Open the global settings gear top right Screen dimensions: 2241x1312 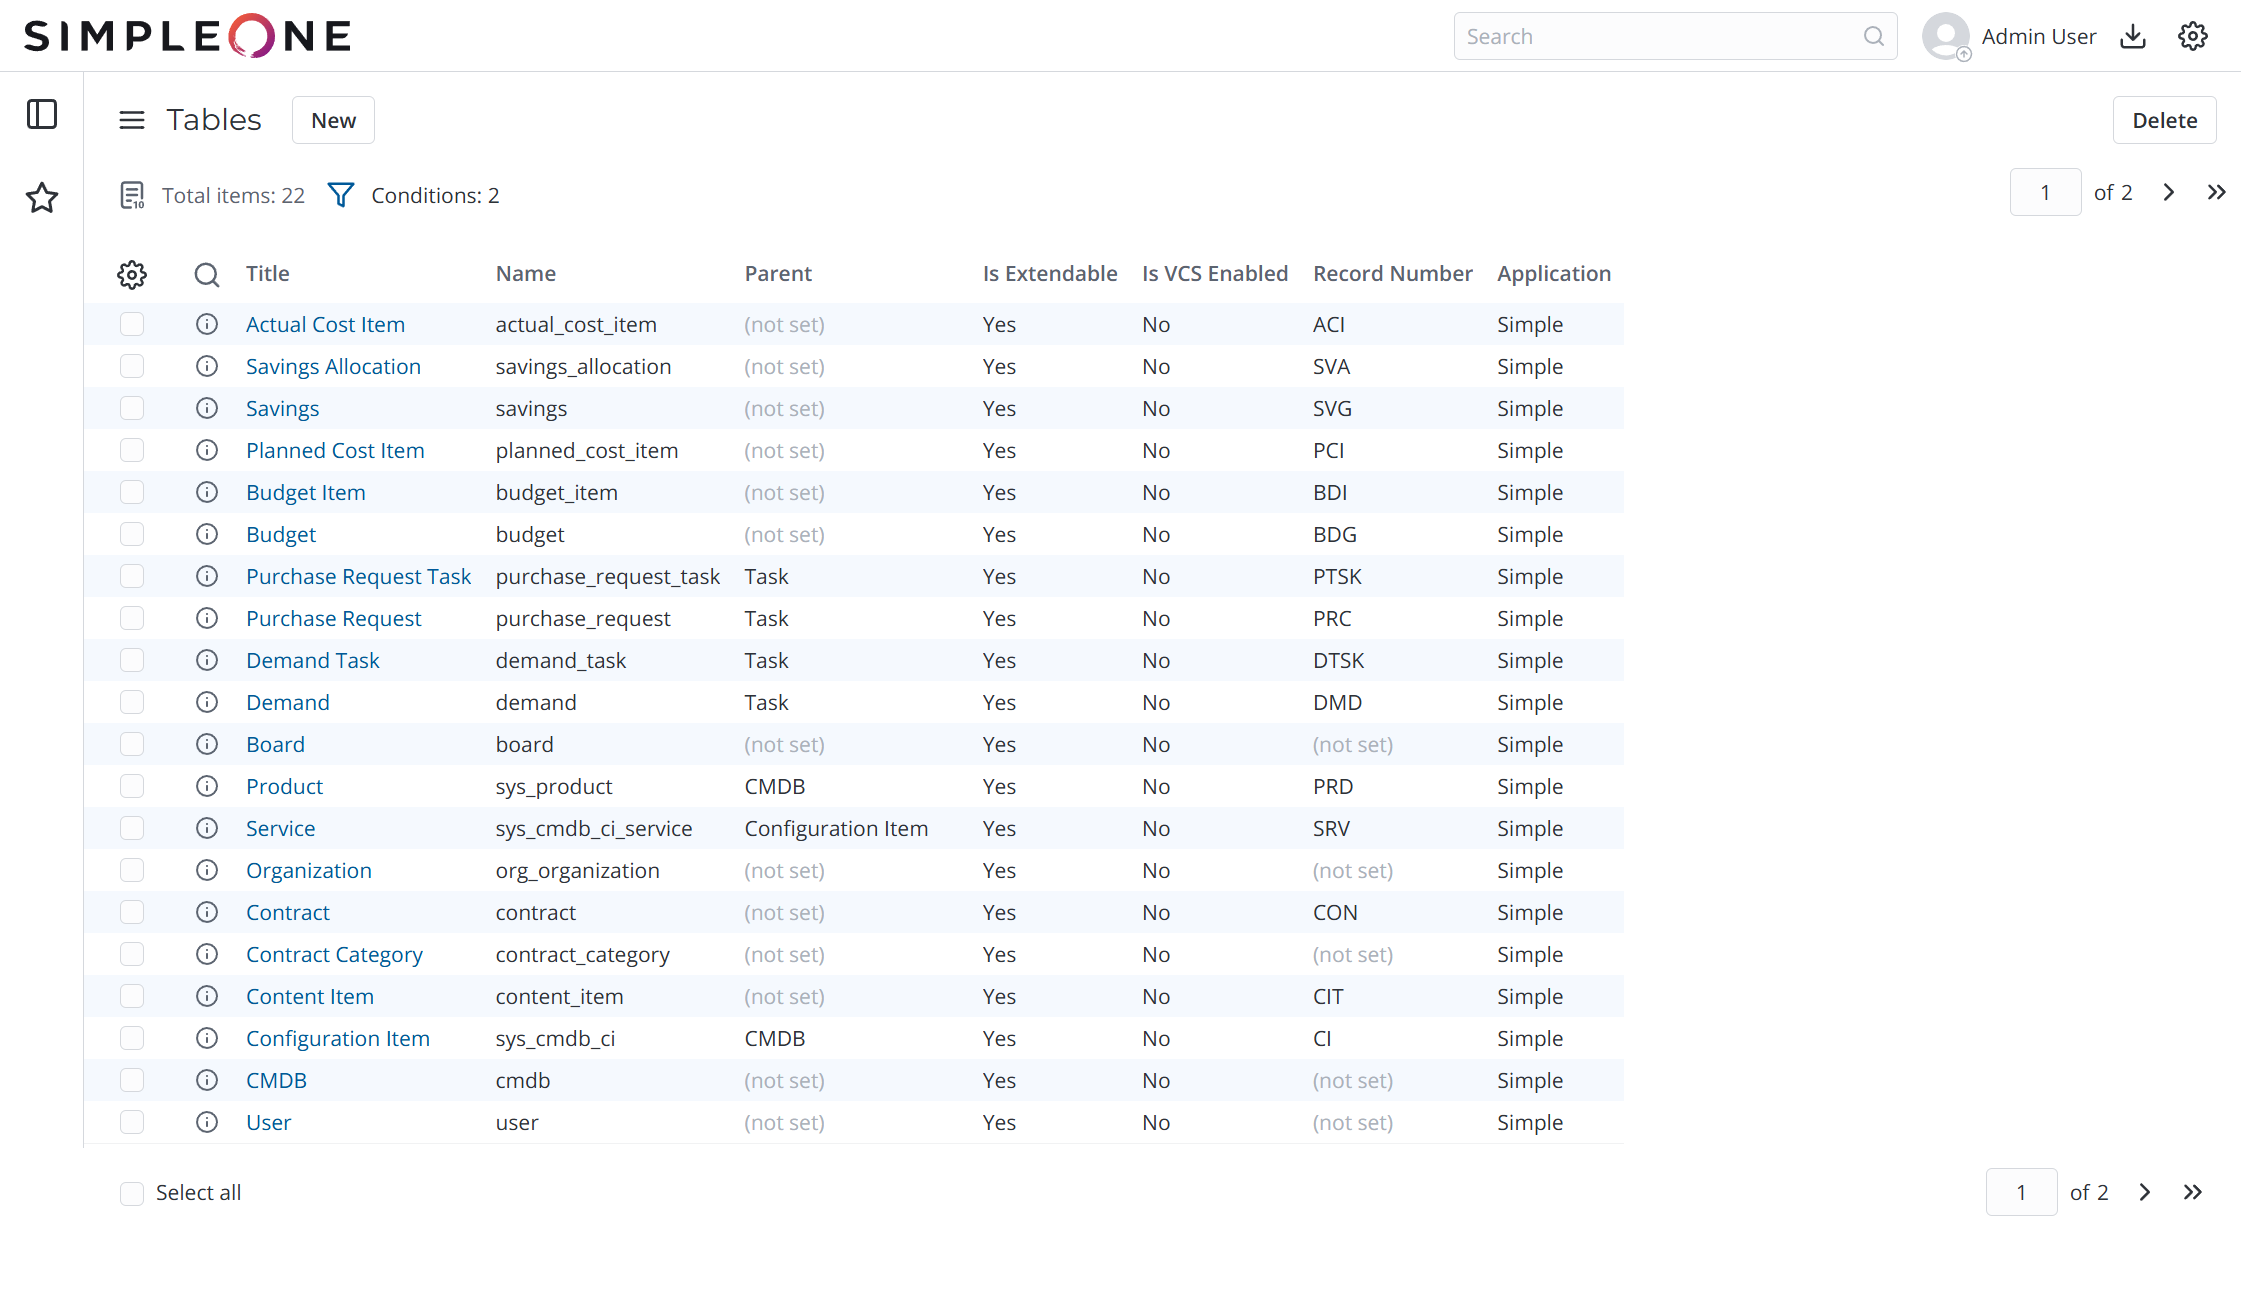click(x=2193, y=35)
